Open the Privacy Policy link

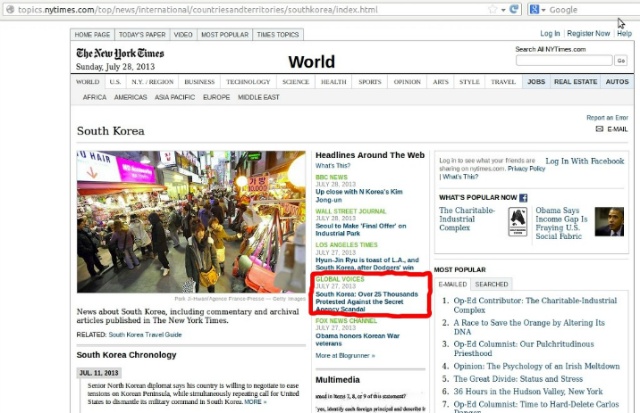tap(526, 169)
